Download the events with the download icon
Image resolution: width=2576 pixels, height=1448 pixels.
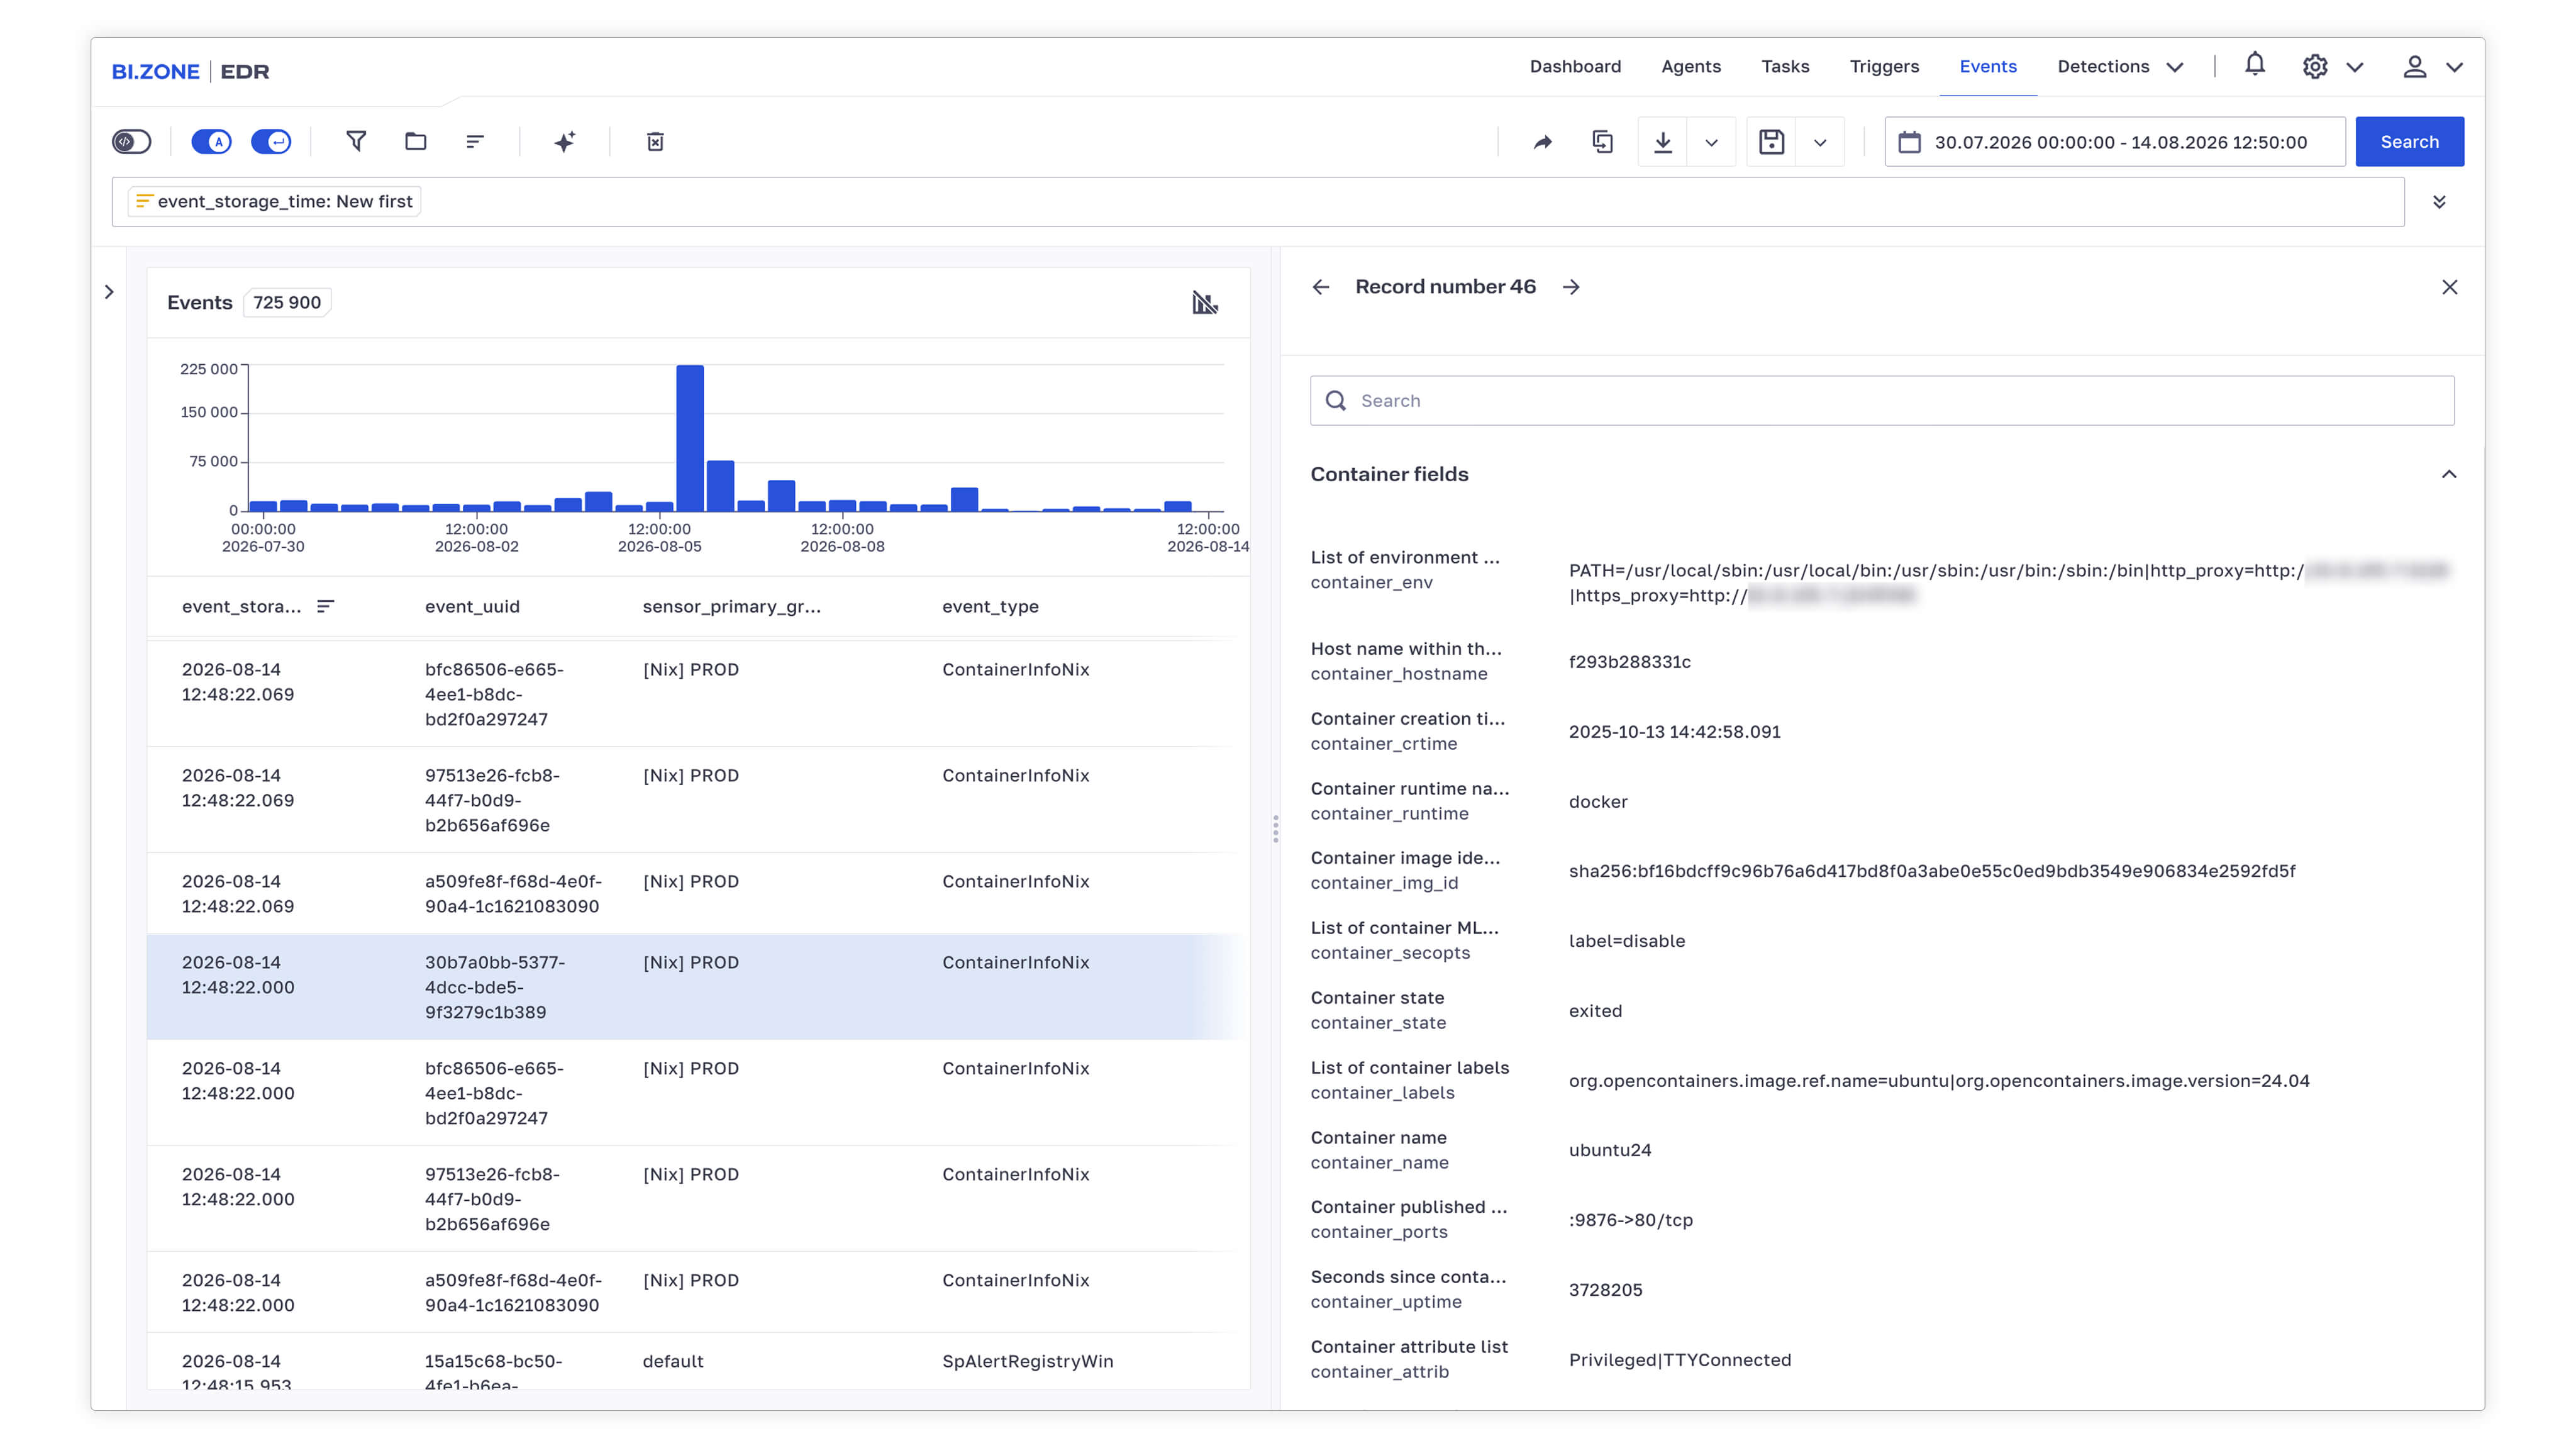1663,142
